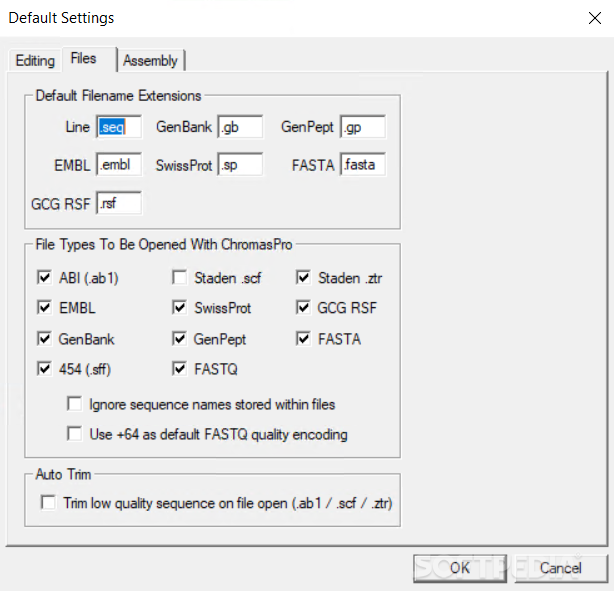Screen dimensions: 614x591
Task: Click the FASTA extension field
Action: pyautogui.click(x=363, y=164)
